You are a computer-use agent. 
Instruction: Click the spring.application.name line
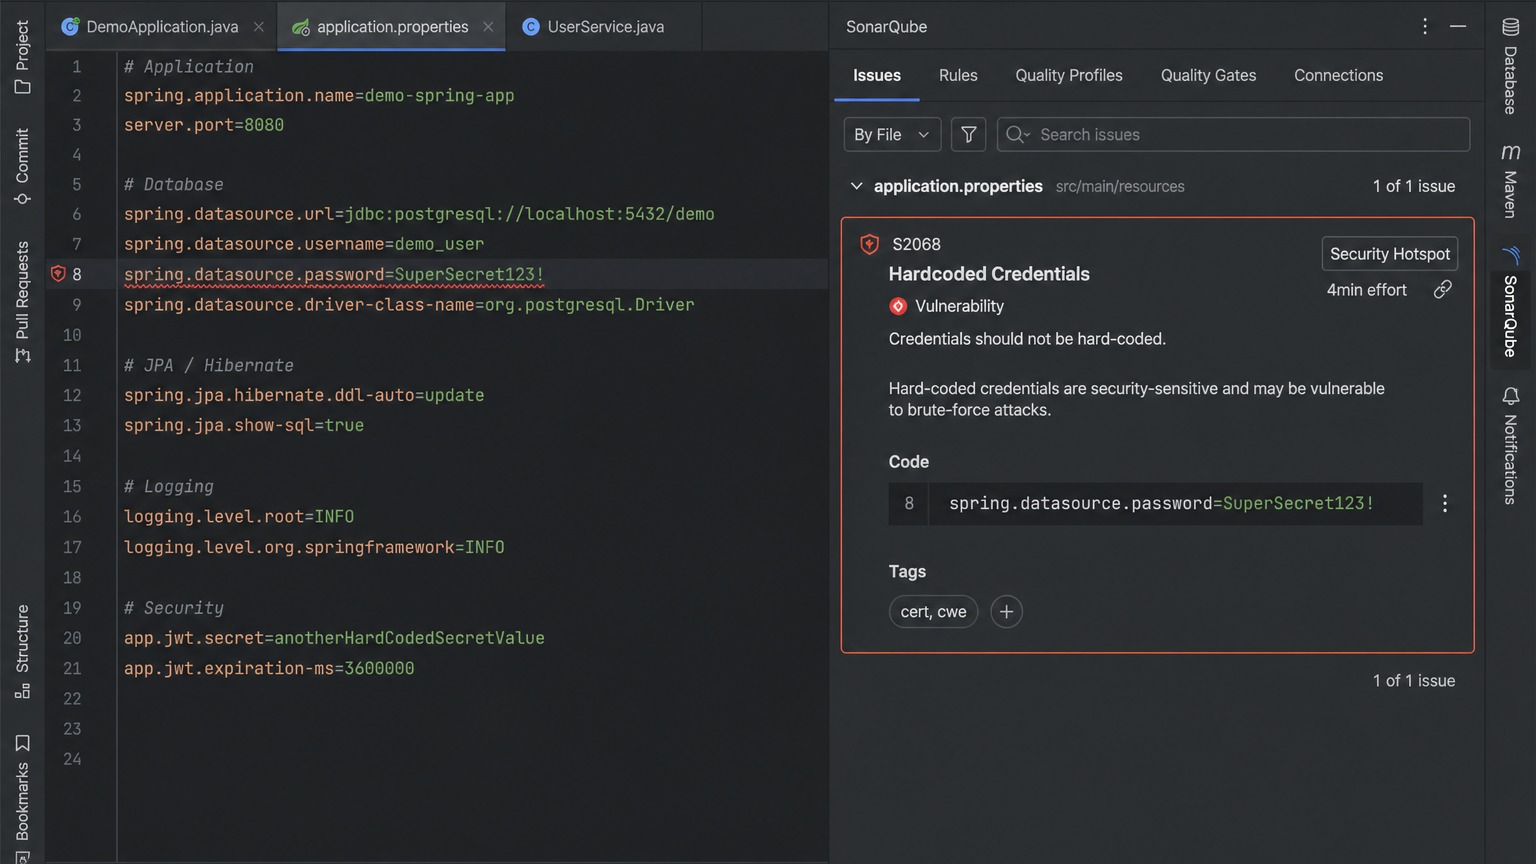pos(319,95)
